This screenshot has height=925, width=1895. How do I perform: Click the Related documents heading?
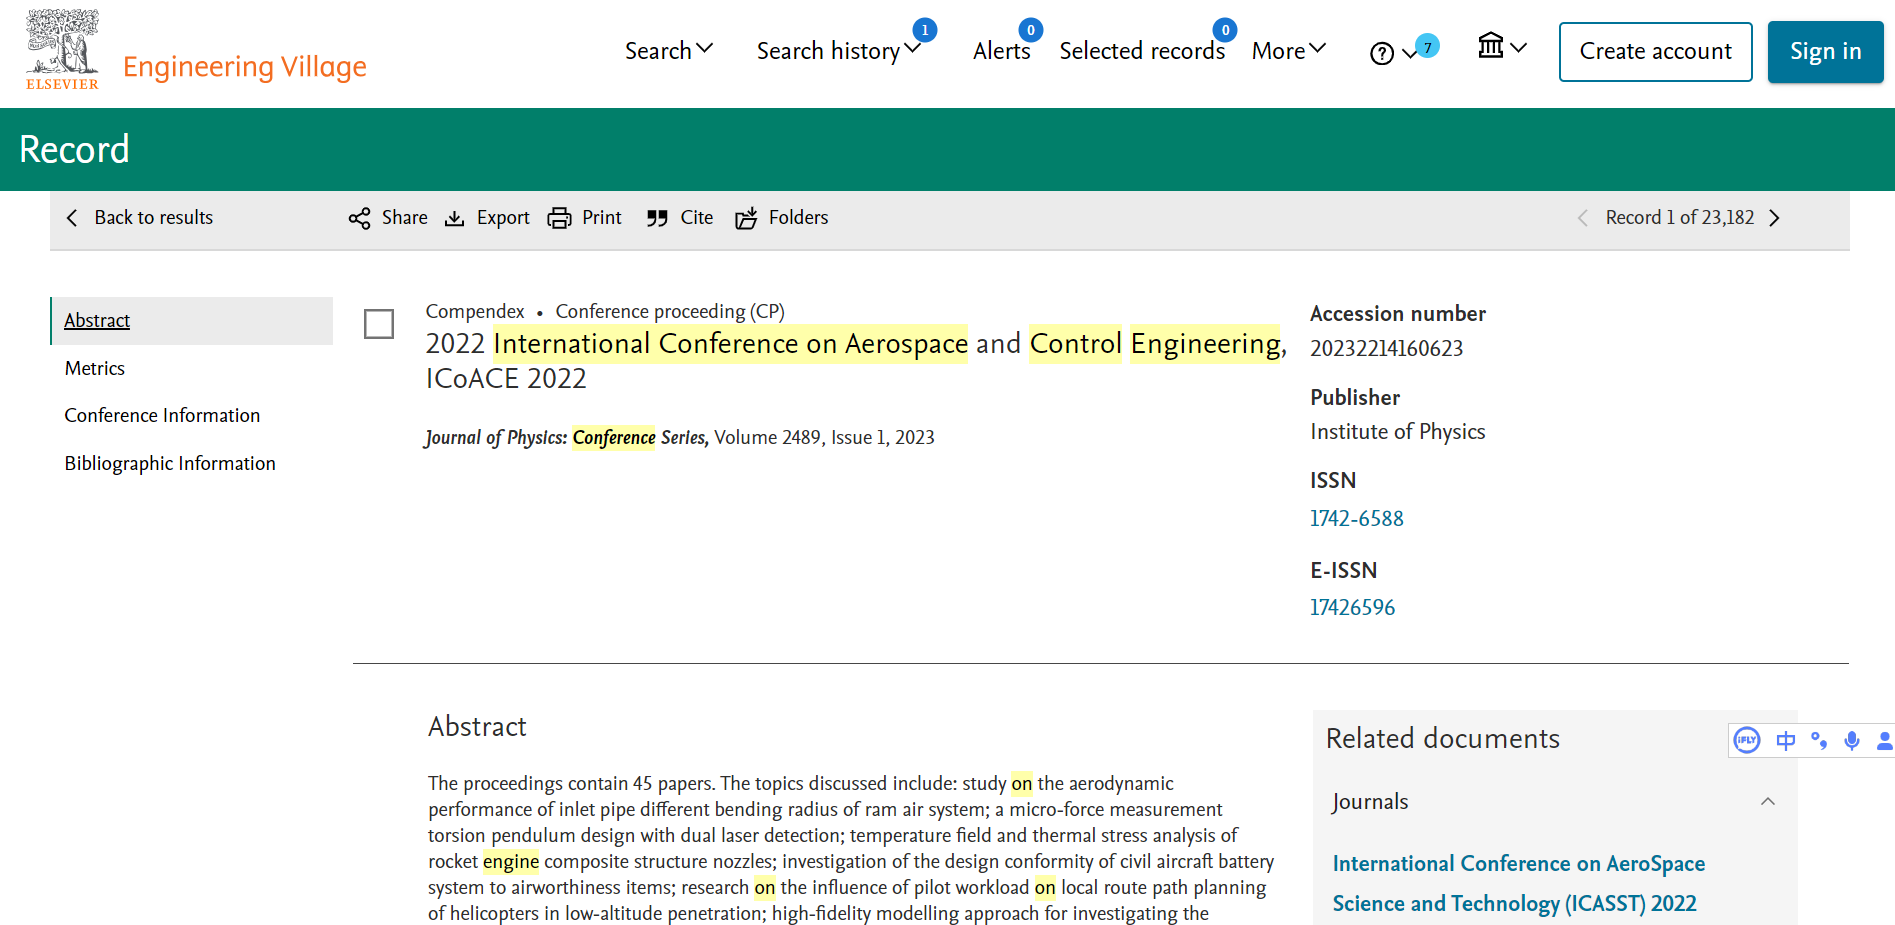(x=1443, y=738)
